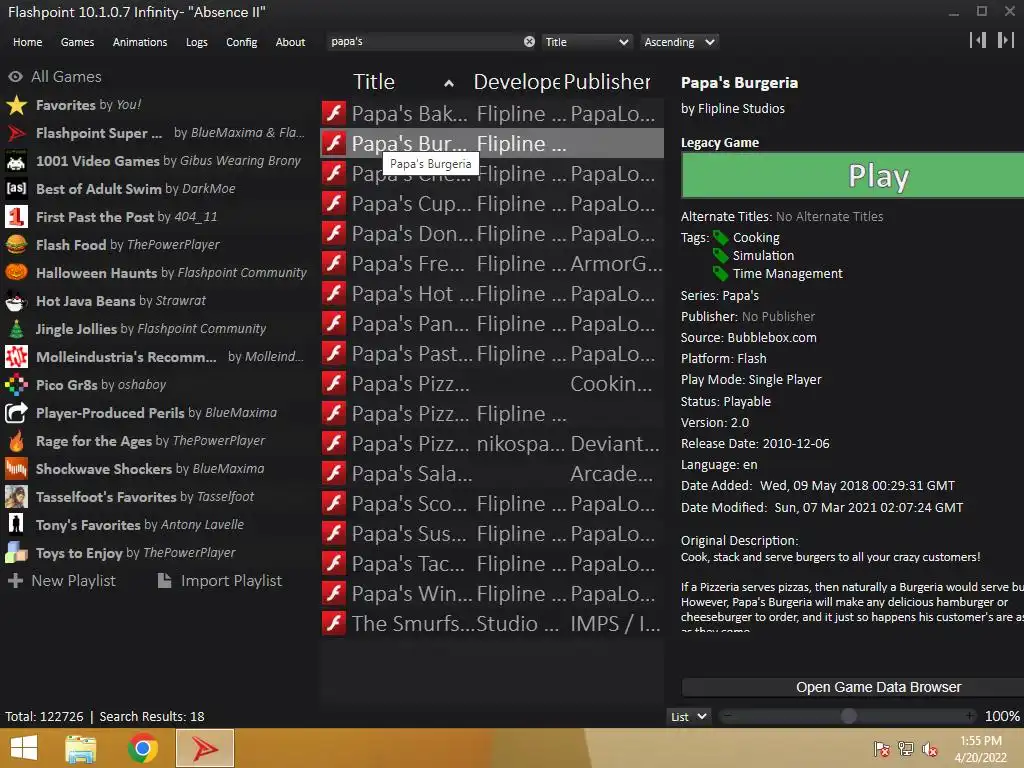Select Papa's Freezeria row by ArmorGames

pos(492,263)
